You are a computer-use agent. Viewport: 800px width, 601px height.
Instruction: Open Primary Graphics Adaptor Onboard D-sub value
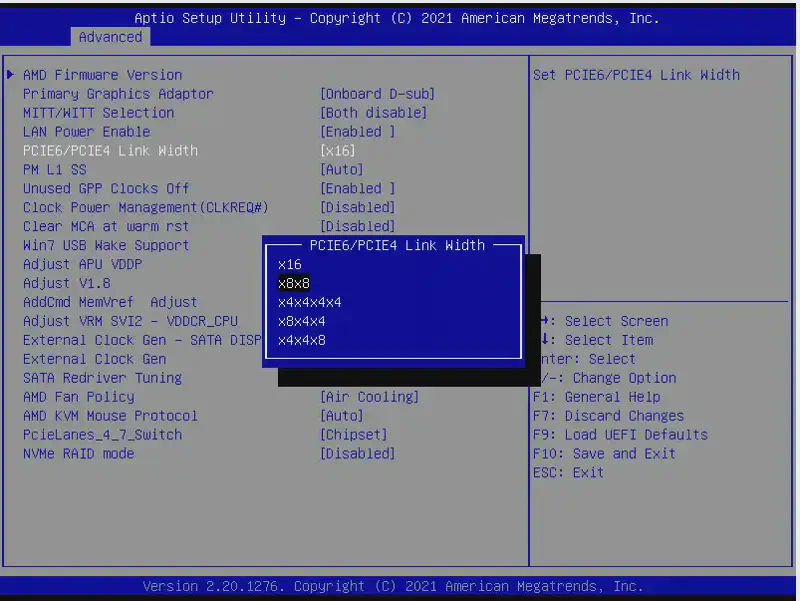(377, 94)
